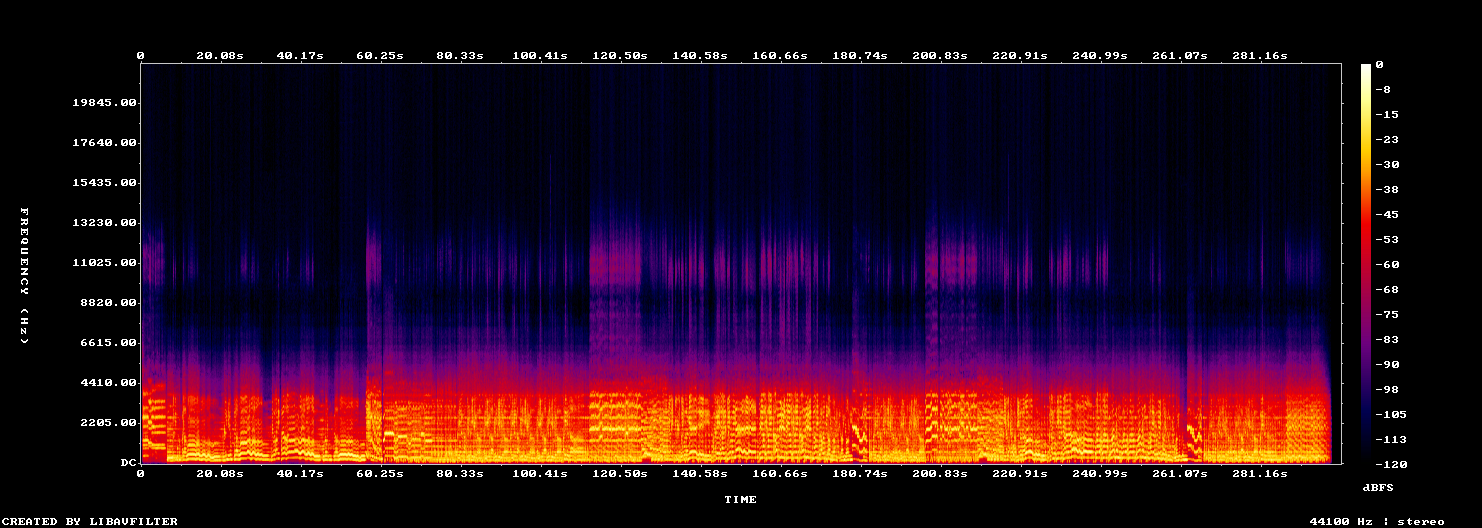Click 160.66s on the lower time axis
The image size is (1482, 528).
[x=780, y=474]
